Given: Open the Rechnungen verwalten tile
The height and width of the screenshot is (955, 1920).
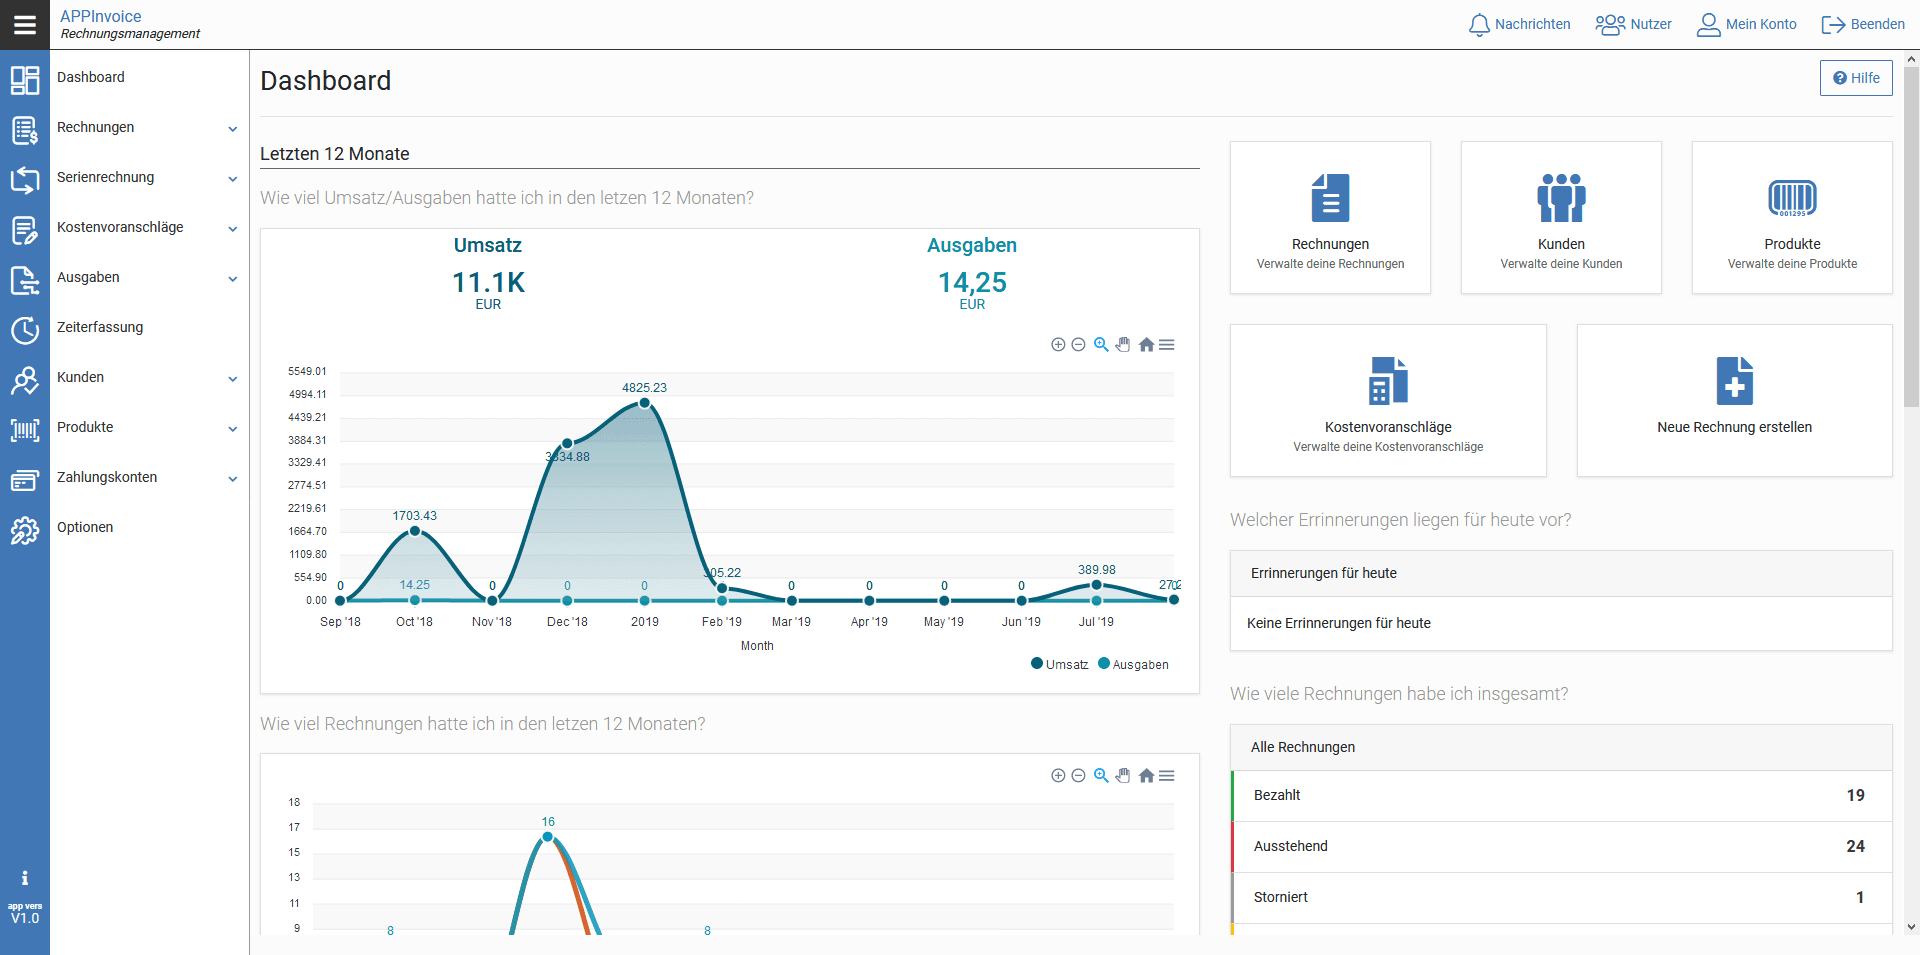Looking at the screenshot, I should tap(1330, 217).
